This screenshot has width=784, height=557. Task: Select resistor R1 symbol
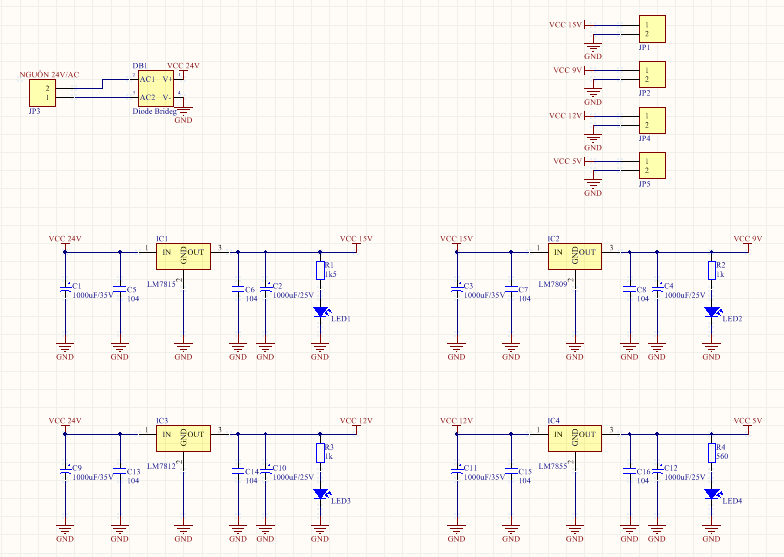click(x=320, y=270)
